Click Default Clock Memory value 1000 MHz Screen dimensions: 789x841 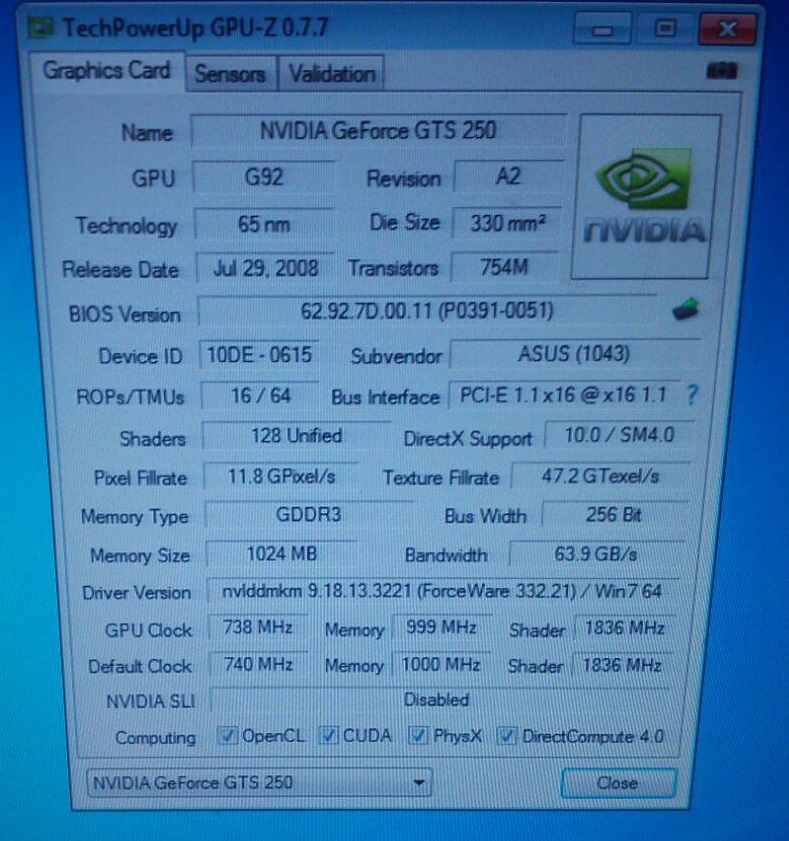[x=441, y=665]
